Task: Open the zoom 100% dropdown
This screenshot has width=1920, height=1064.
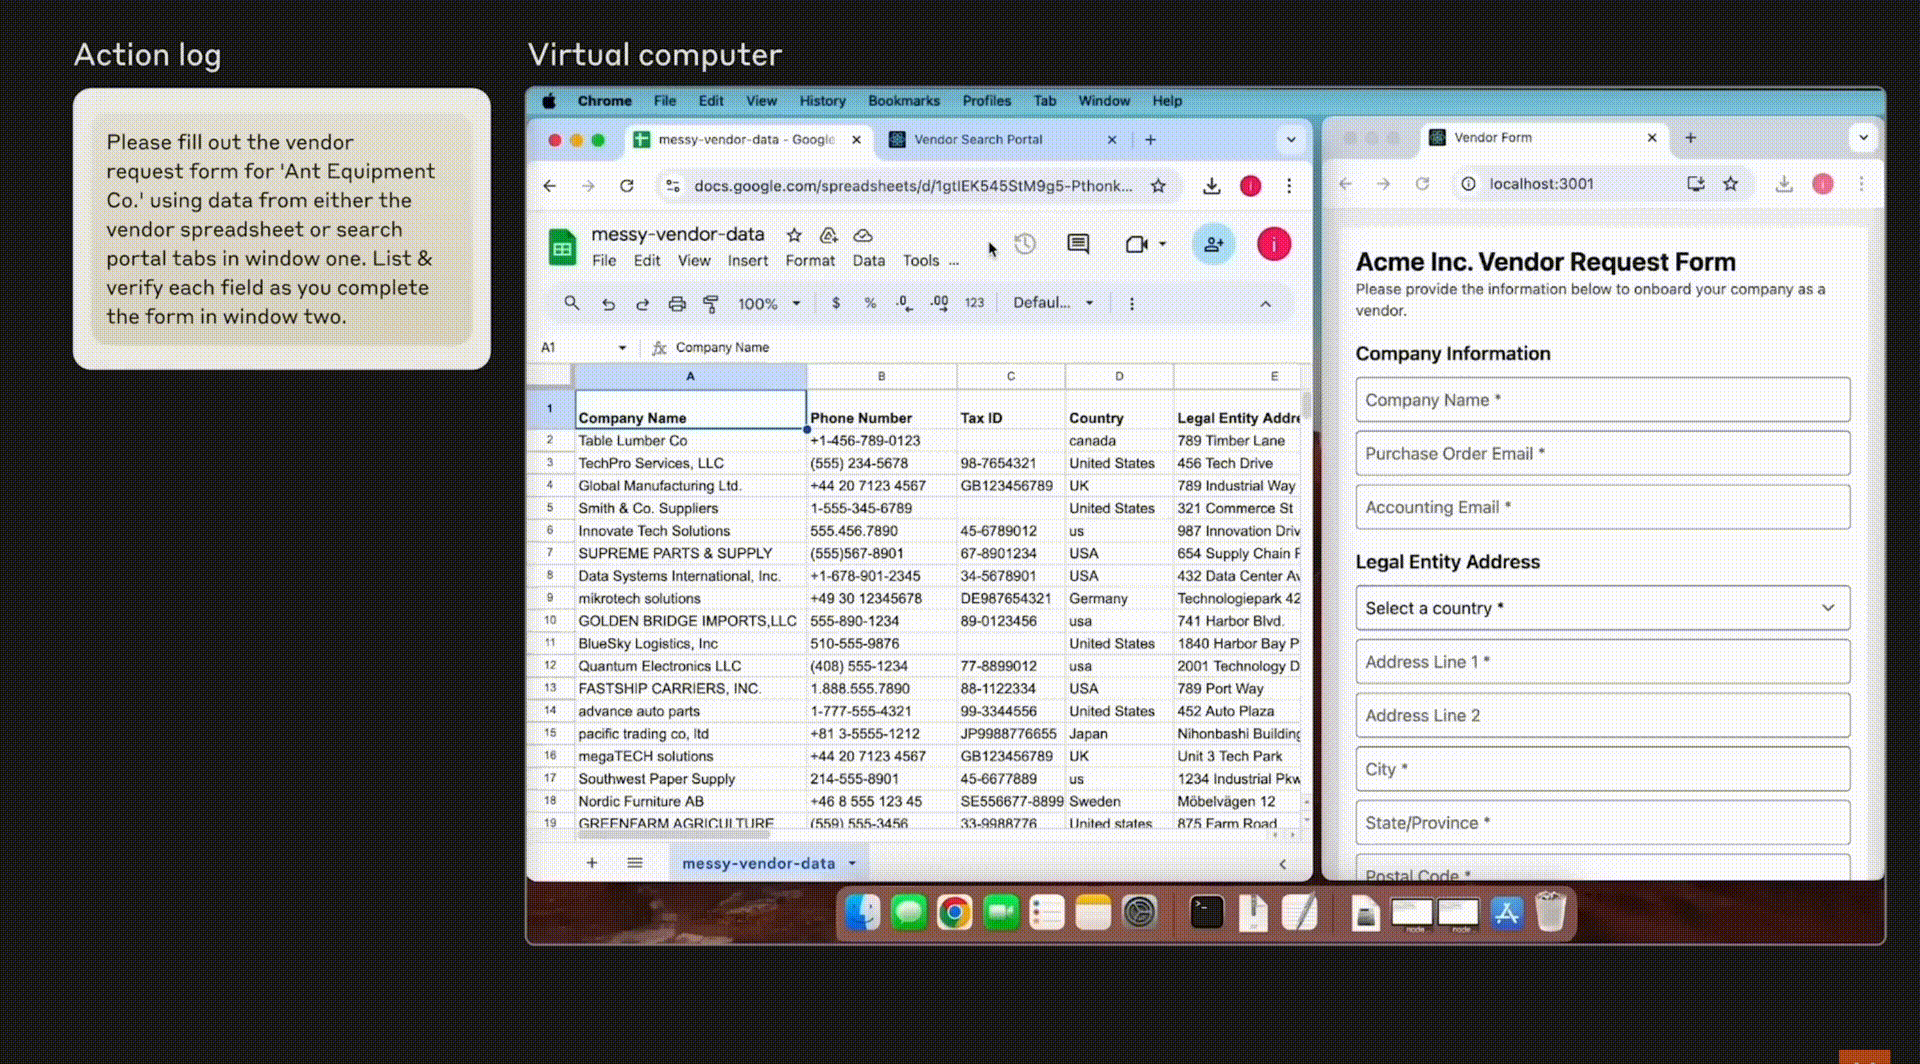Action: click(769, 303)
